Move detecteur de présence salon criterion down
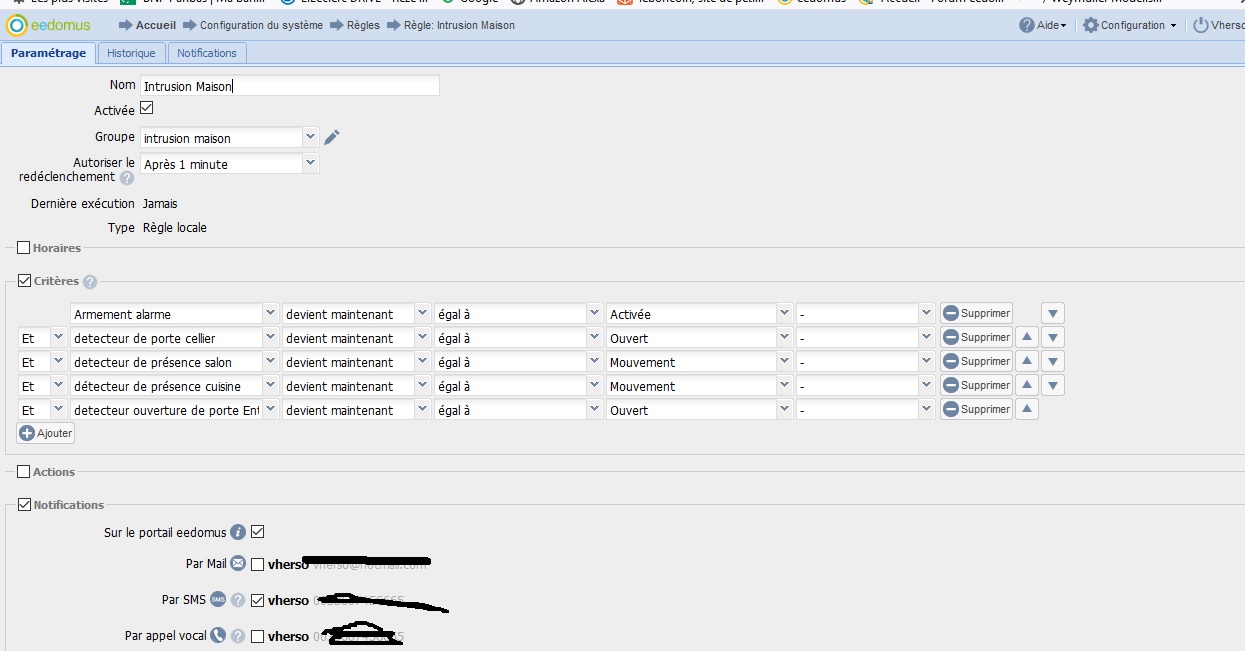Image resolution: width=1245 pixels, height=651 pixels. tap(1052, 361)
